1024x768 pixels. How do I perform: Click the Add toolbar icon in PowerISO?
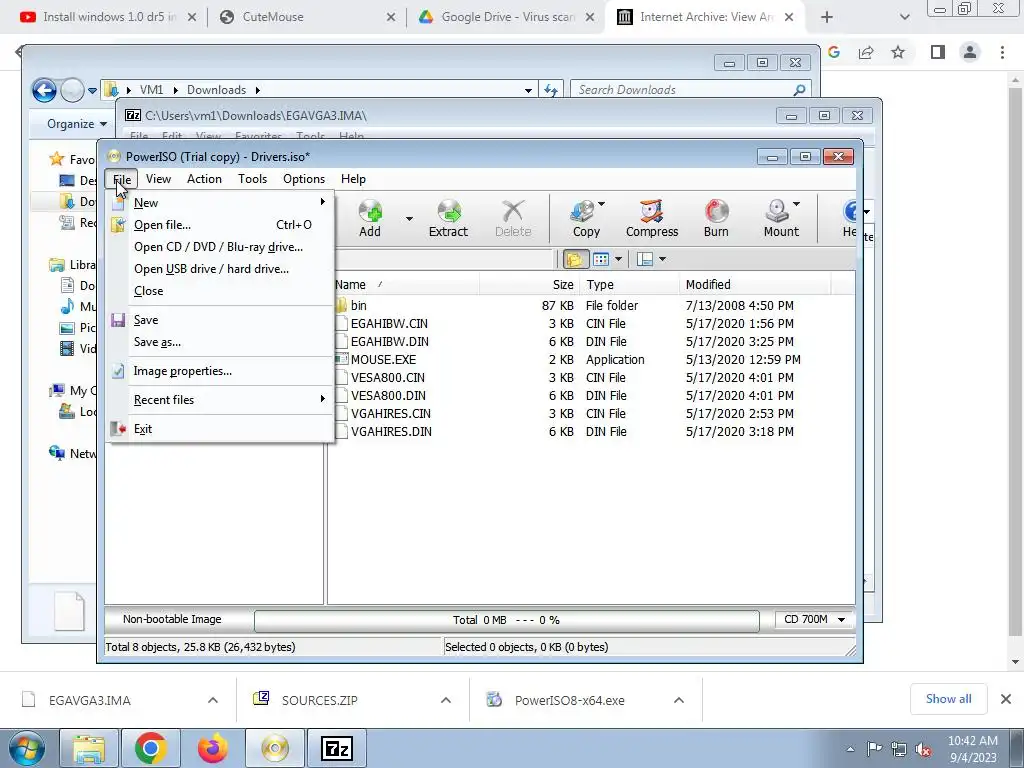370,219
